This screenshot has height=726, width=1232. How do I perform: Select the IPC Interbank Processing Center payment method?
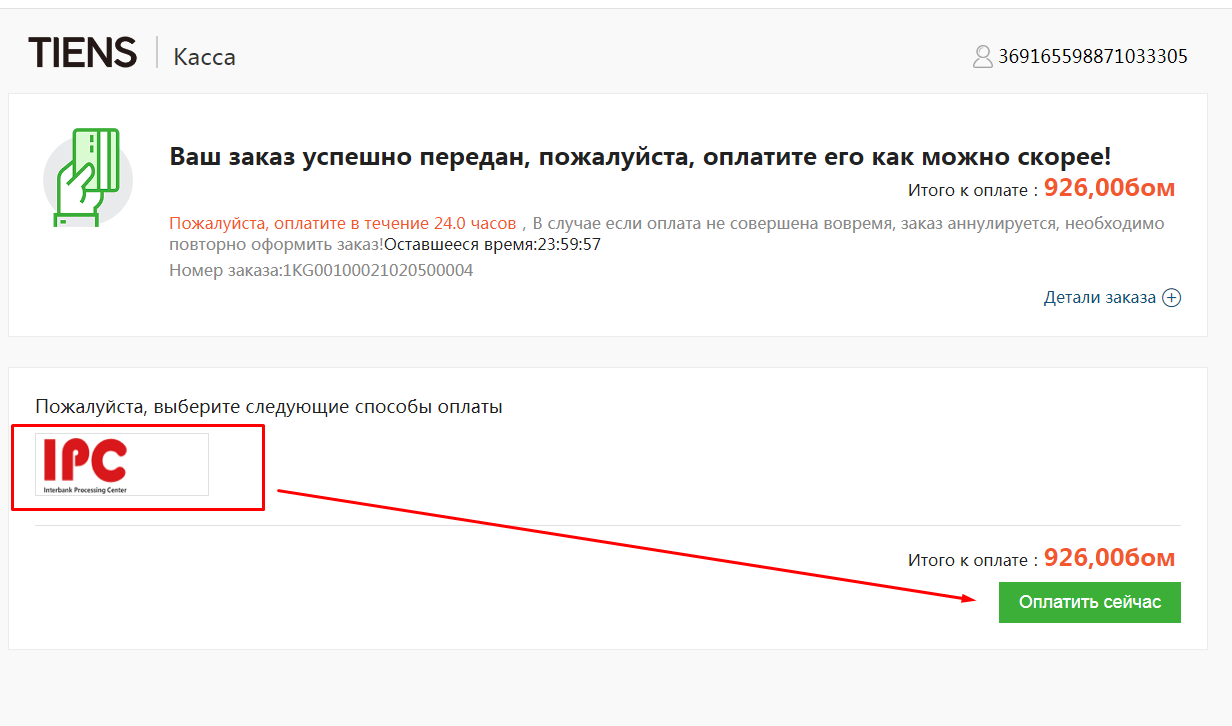tap(122, 465)
